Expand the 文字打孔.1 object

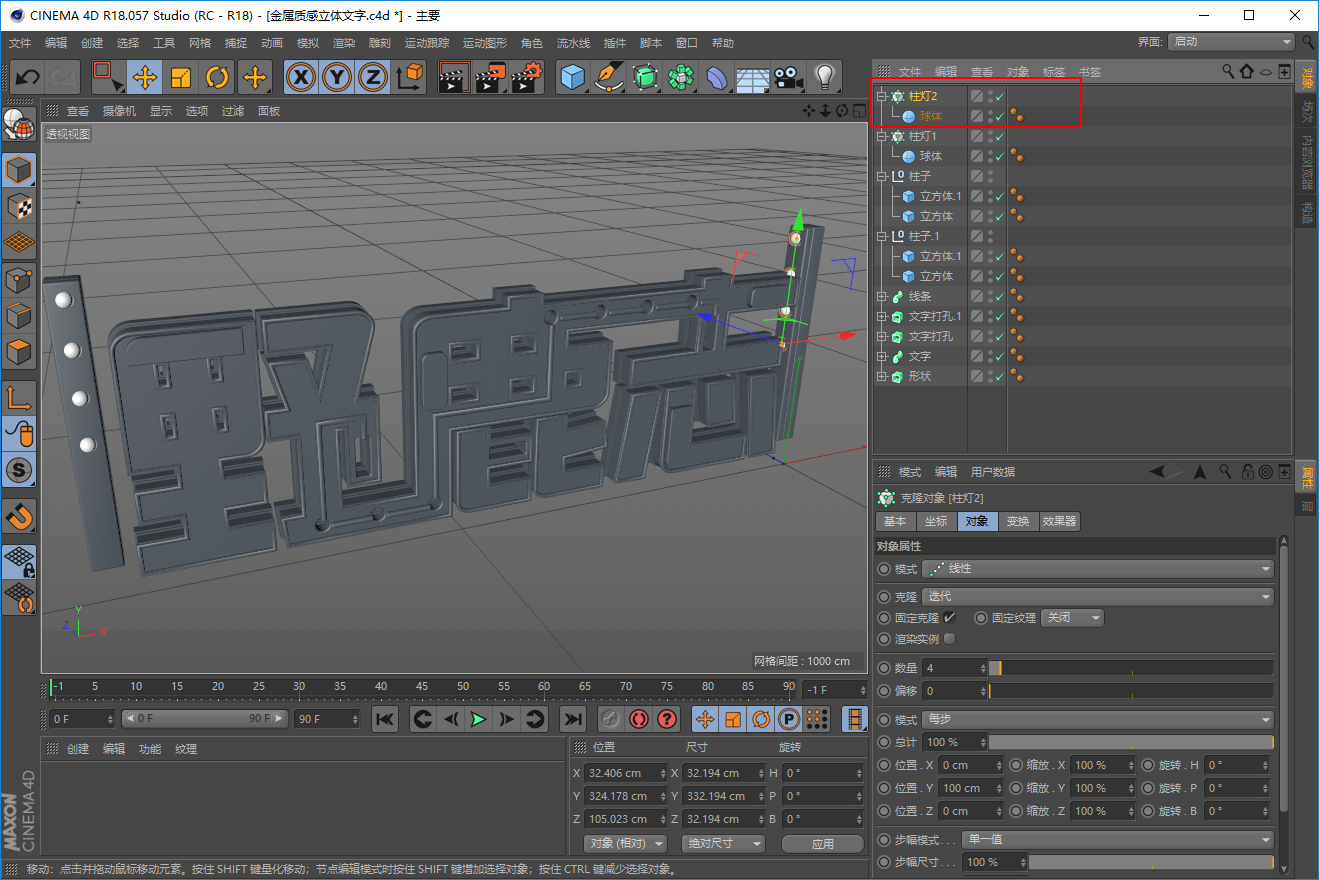(882, 317)
